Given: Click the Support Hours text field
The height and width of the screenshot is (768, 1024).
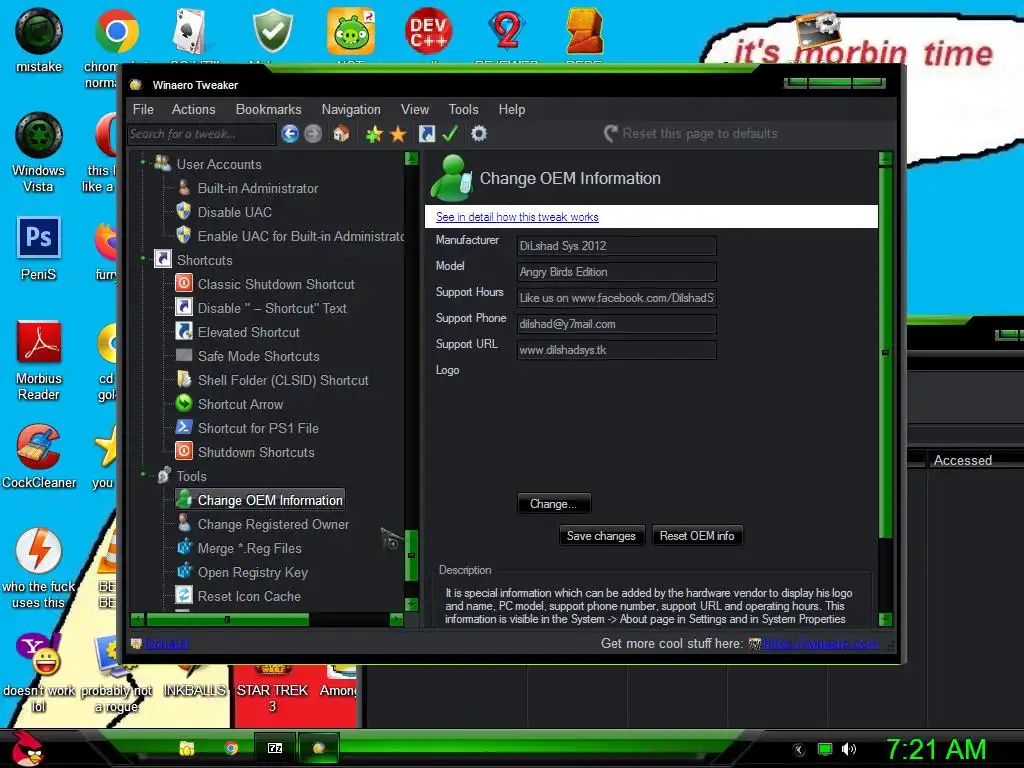Looking at the screenshot, I should pyautogui.click(x=616, y=298).
